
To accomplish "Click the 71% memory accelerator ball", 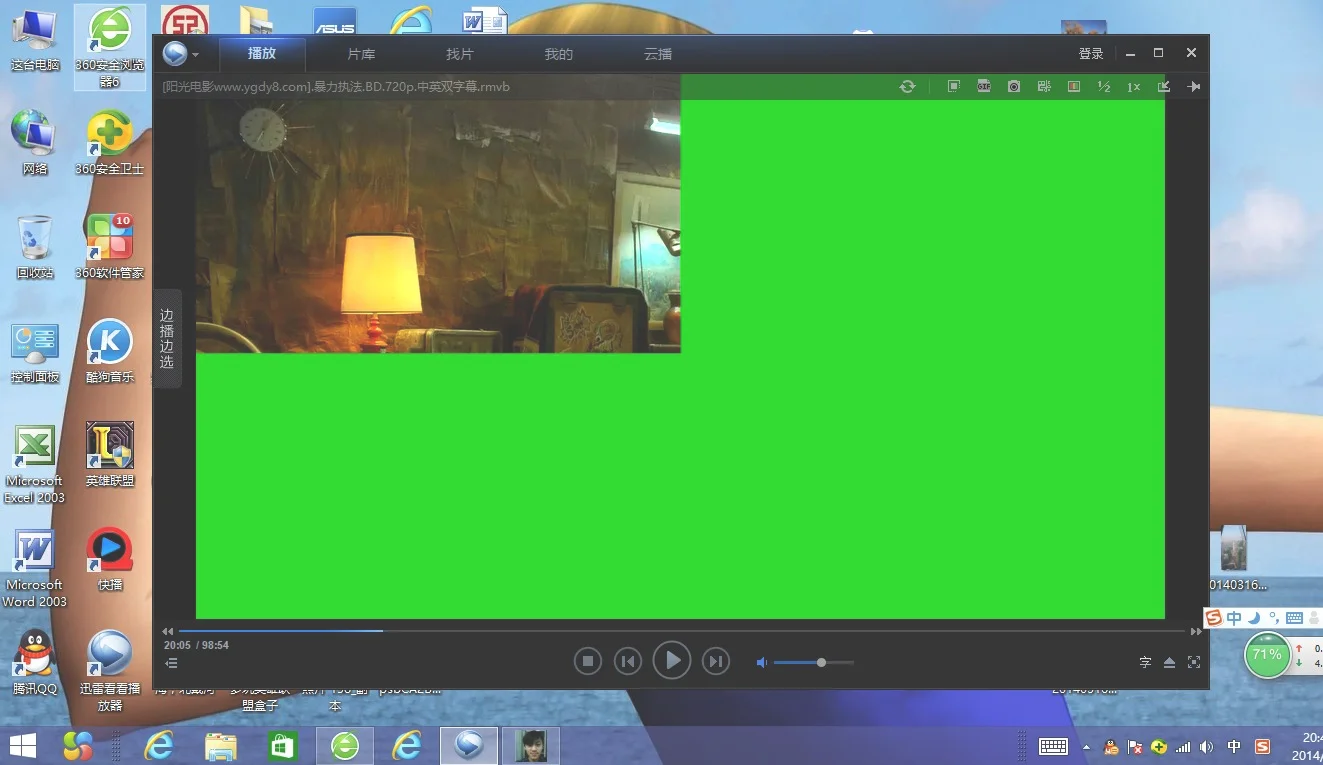I will 1267,655.
